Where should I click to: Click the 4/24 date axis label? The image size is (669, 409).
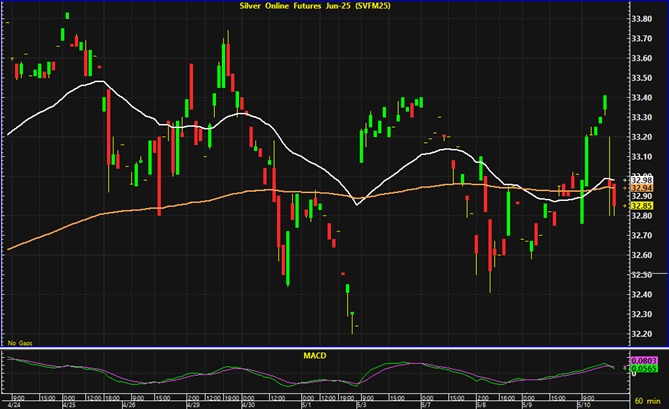[x=13, y=405]
